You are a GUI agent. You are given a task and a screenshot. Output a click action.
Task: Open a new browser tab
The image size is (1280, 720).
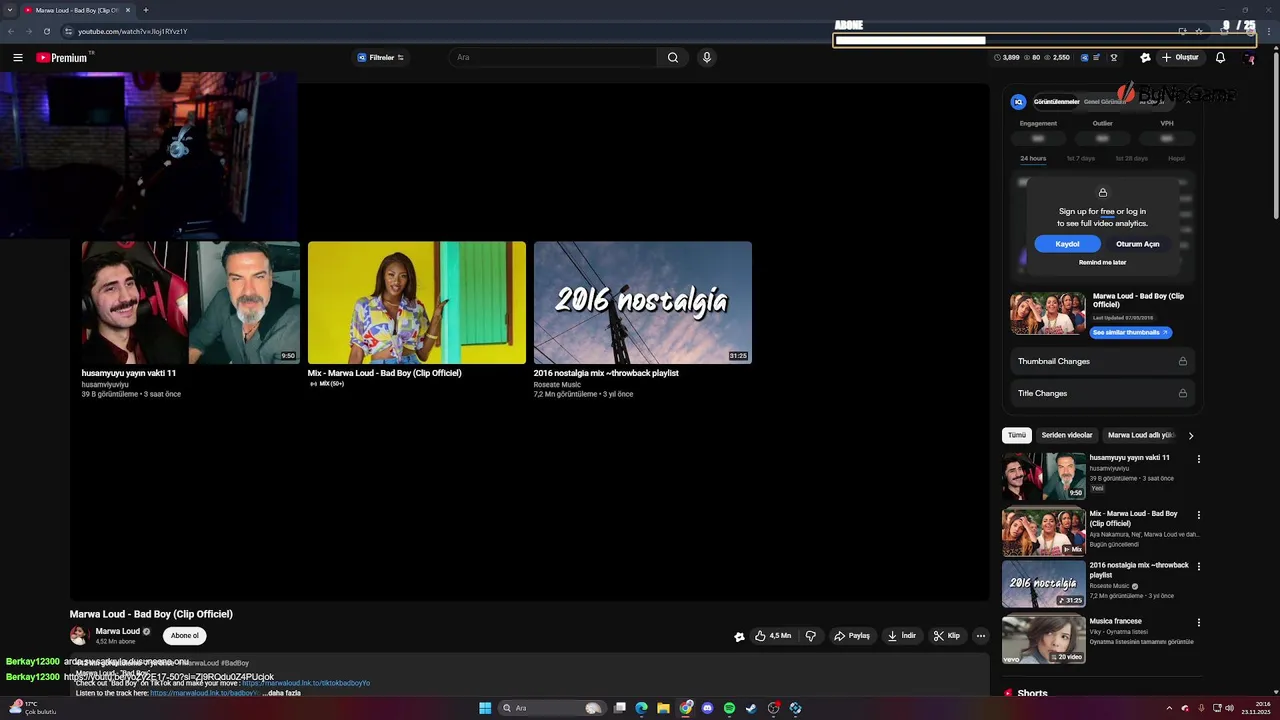point(145,10)
